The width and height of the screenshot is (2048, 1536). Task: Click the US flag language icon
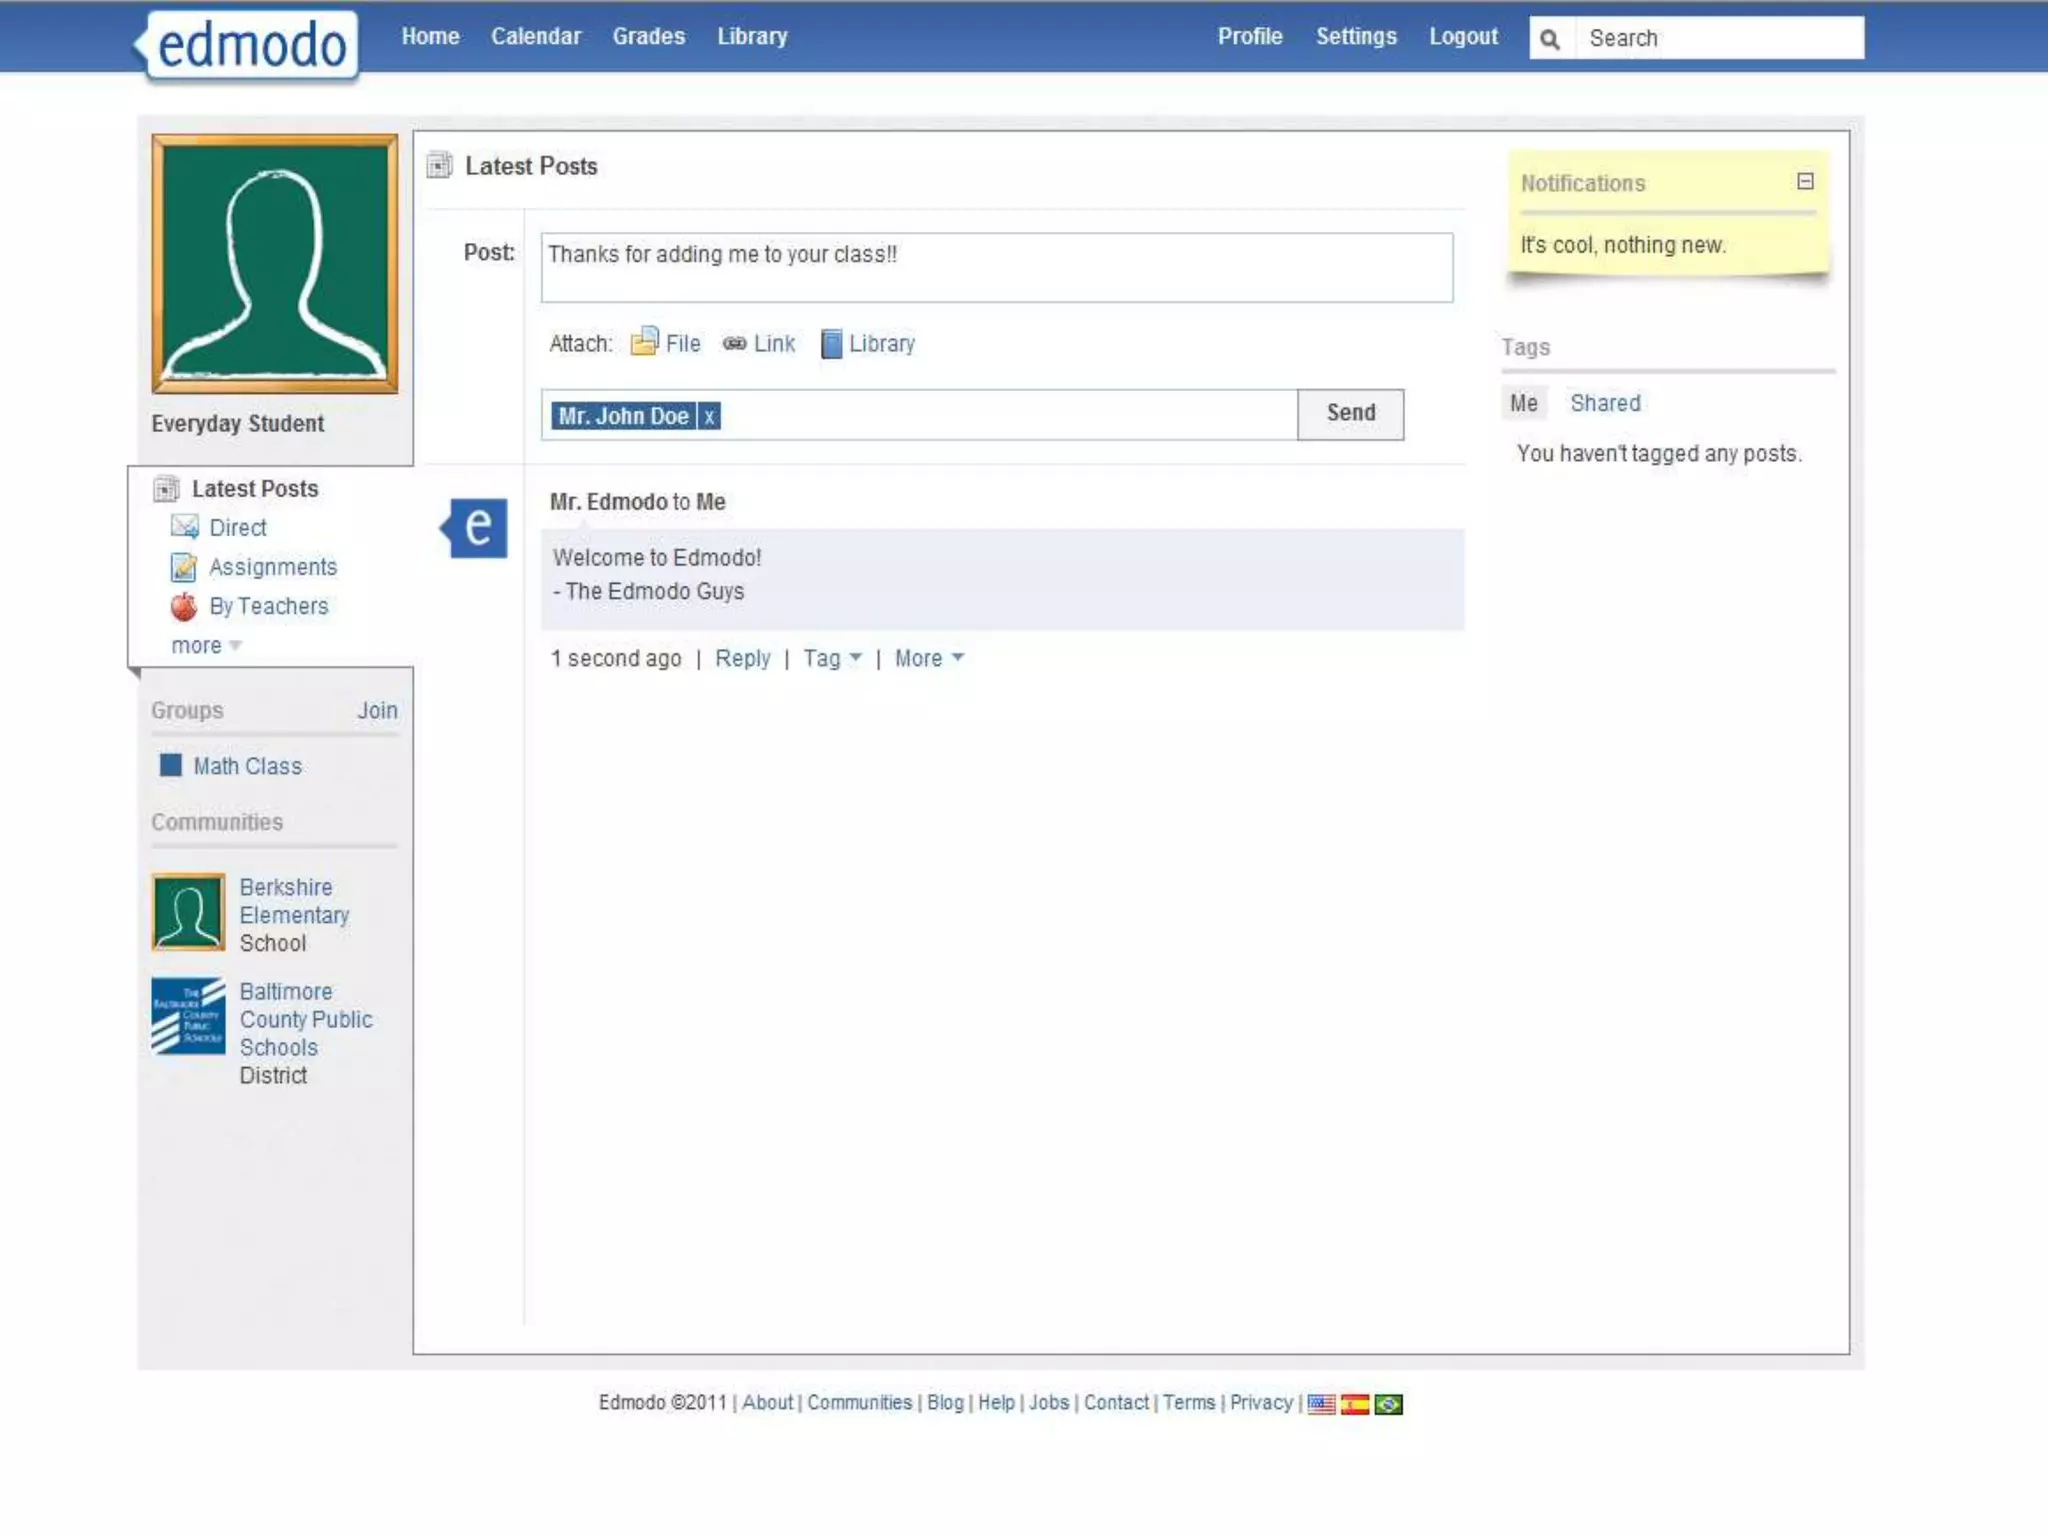(x=1321, y=1404)
